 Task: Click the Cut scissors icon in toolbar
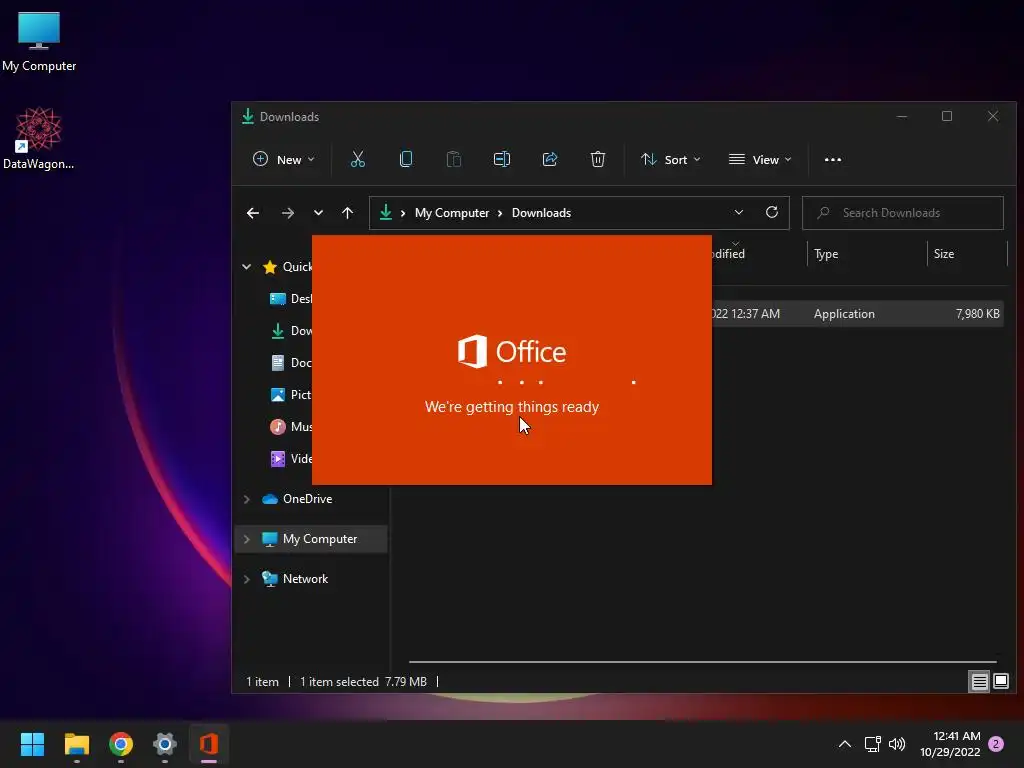(357, 159)
